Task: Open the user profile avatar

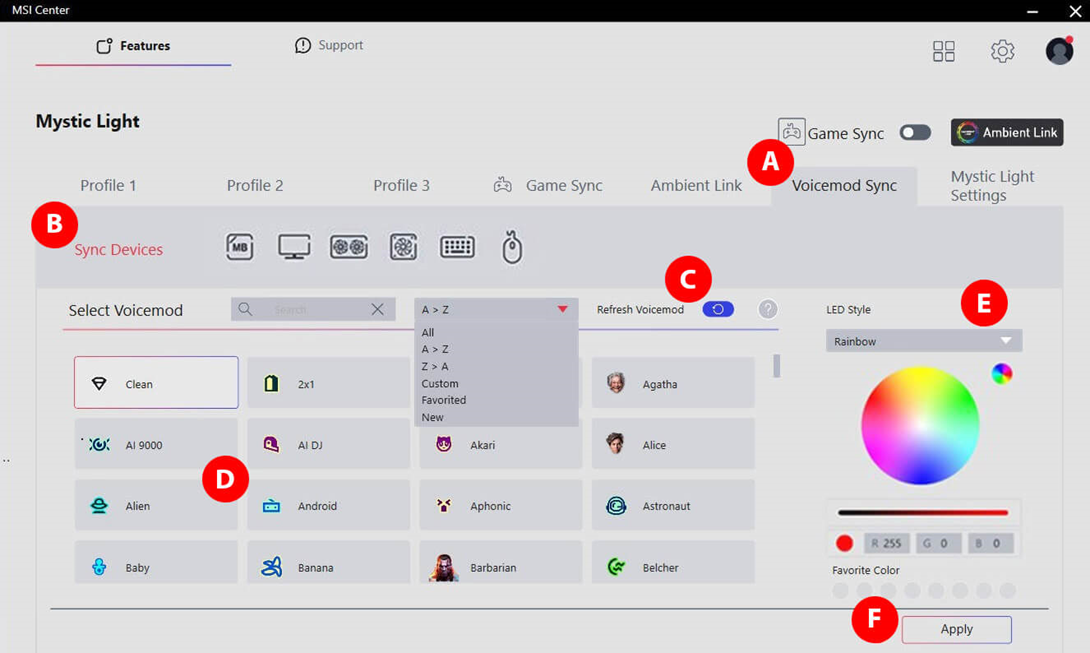Action: pyautogui.click(x=1059, y=51)
